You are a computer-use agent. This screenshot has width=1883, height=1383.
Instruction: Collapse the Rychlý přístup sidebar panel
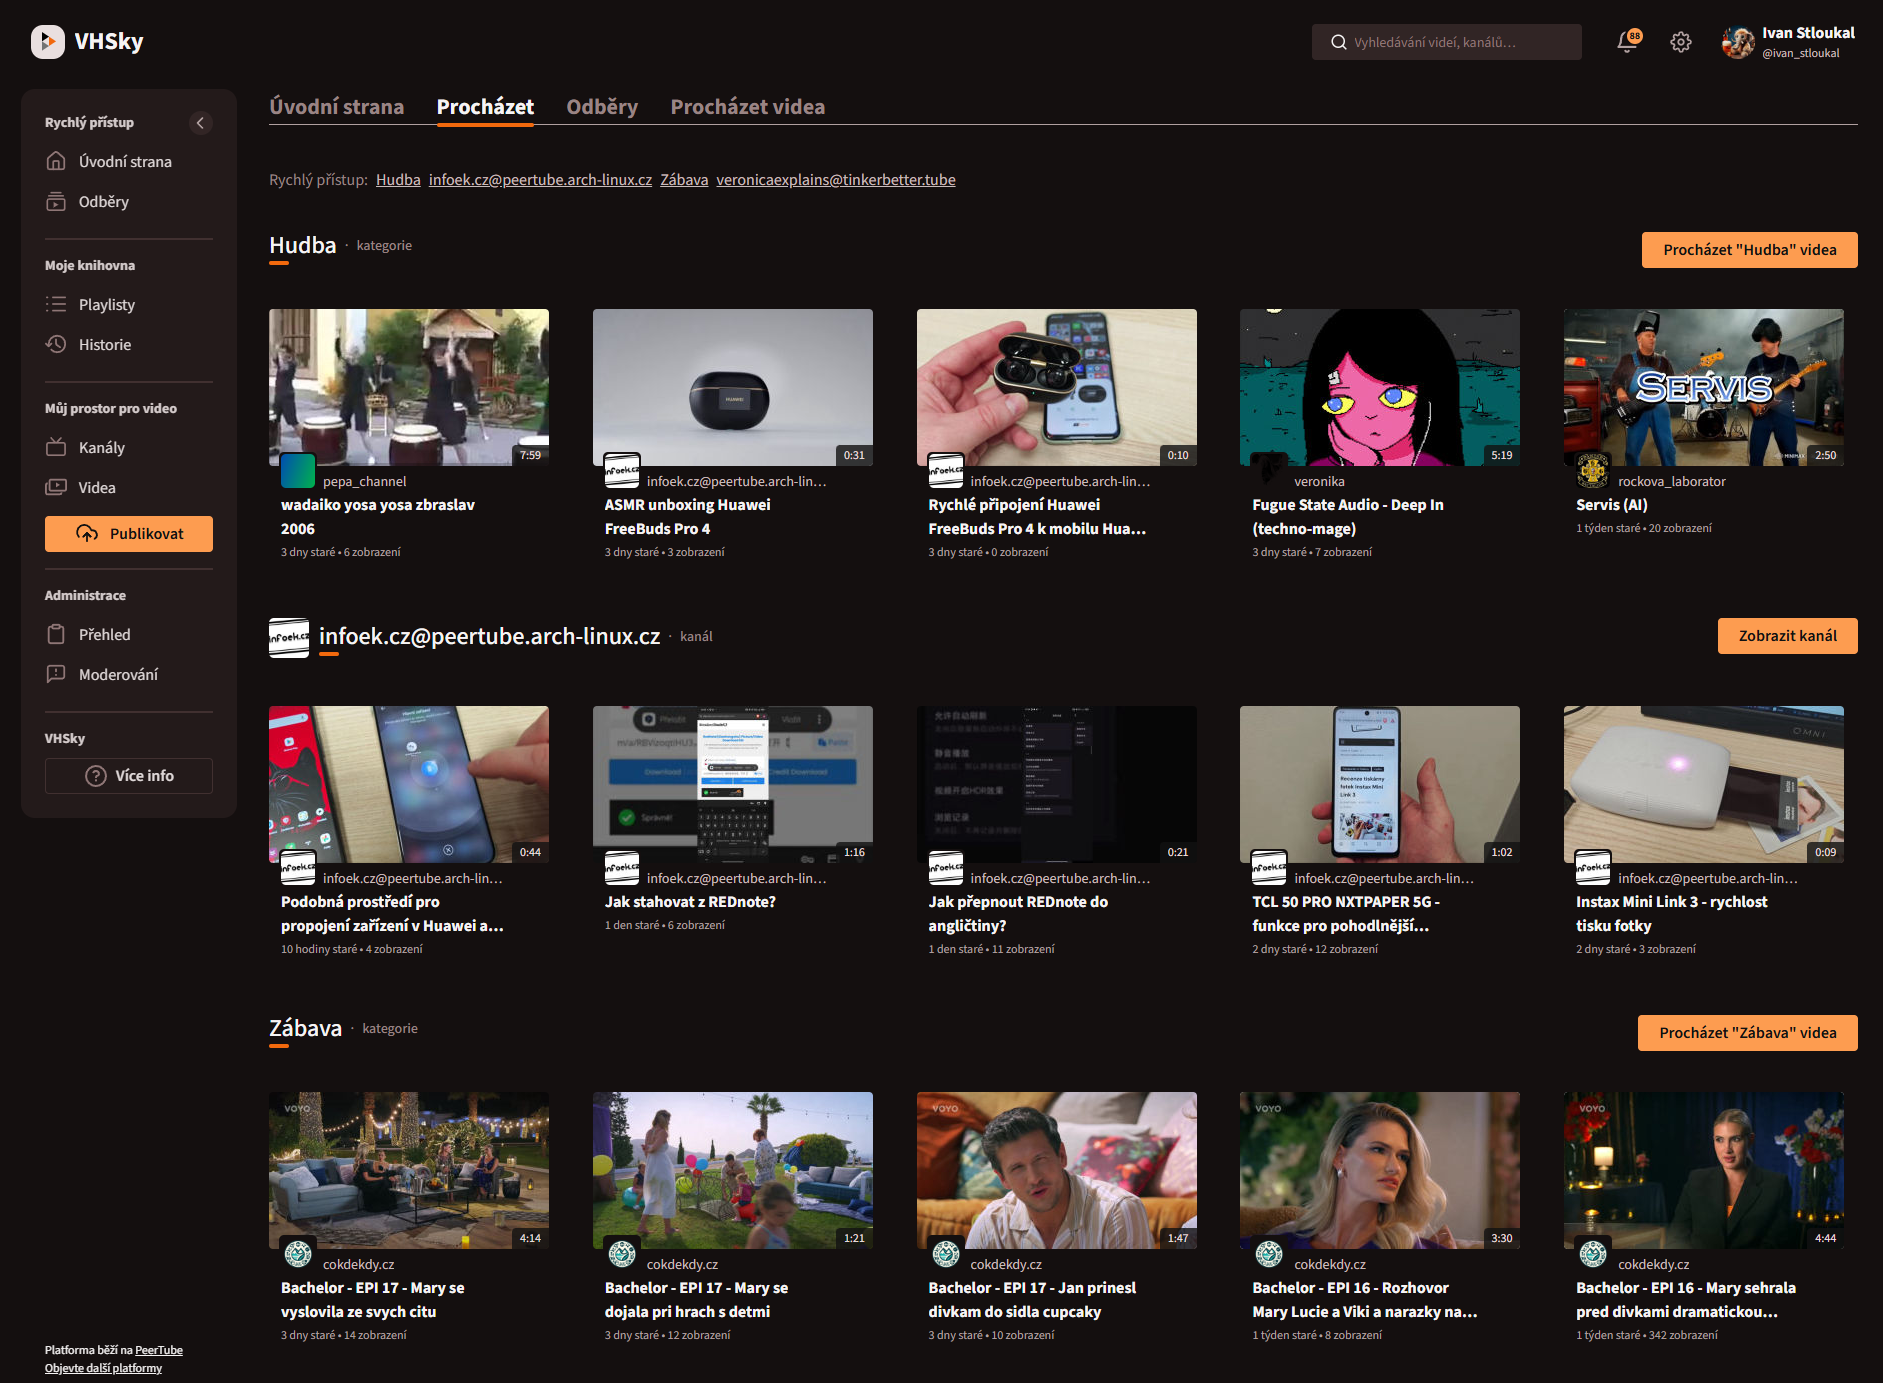(x=200, y=123)
